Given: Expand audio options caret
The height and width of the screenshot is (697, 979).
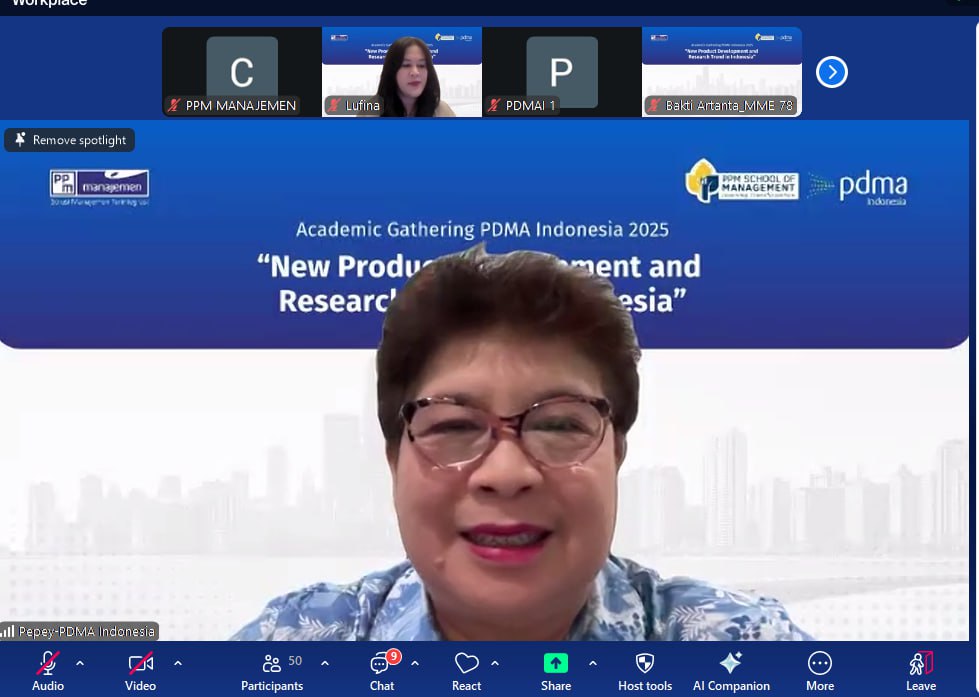Looking at the screenshot, I should (x=80, y=663).
